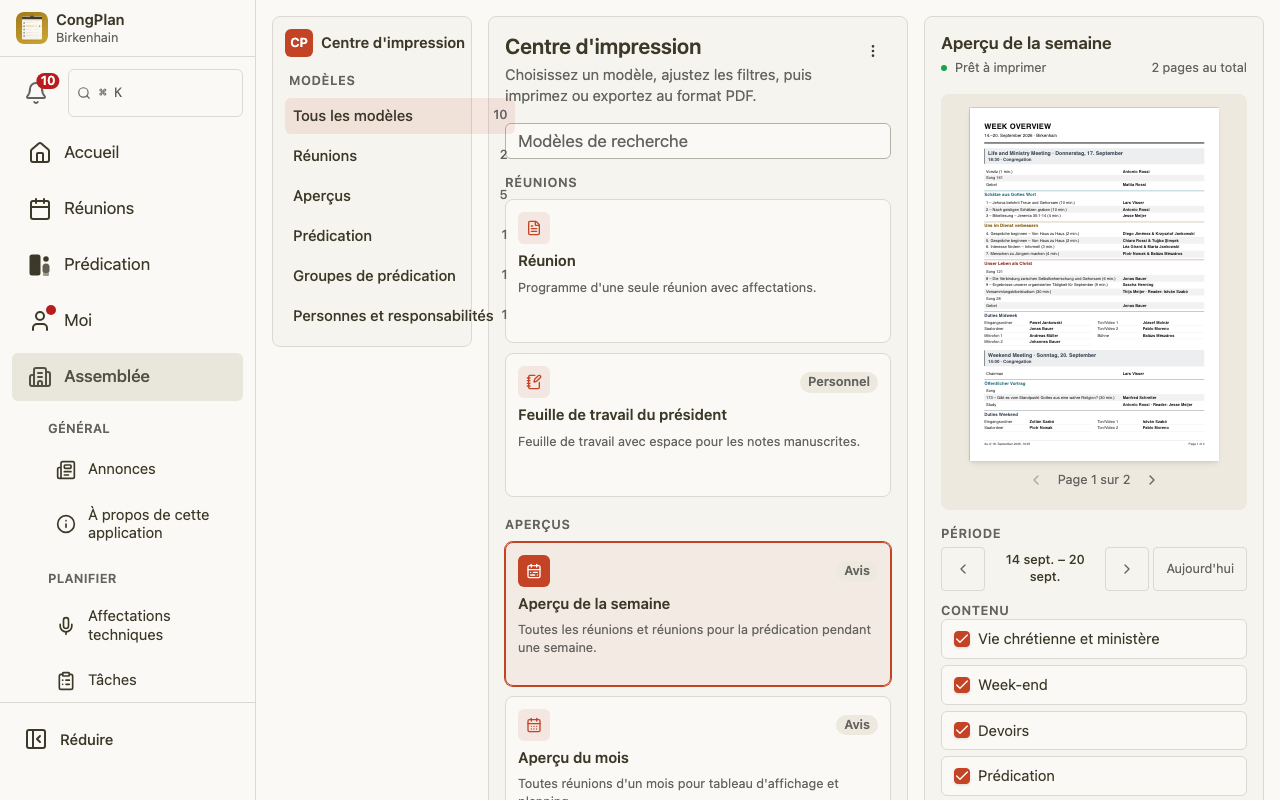Select Tous les modèles category
Viewport: 1280px width, 800px height.
pos(400,116)
